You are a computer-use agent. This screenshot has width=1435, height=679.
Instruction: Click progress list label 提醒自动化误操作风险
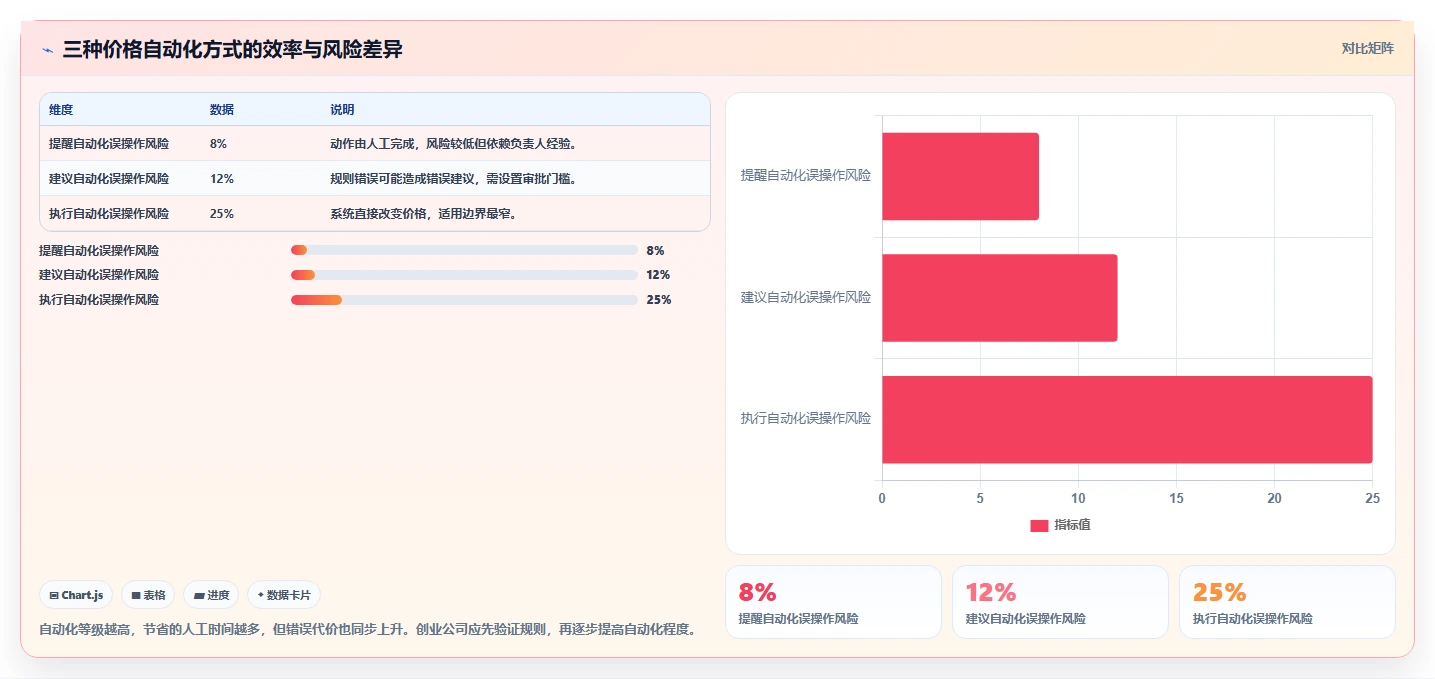(x=99, y=251)
